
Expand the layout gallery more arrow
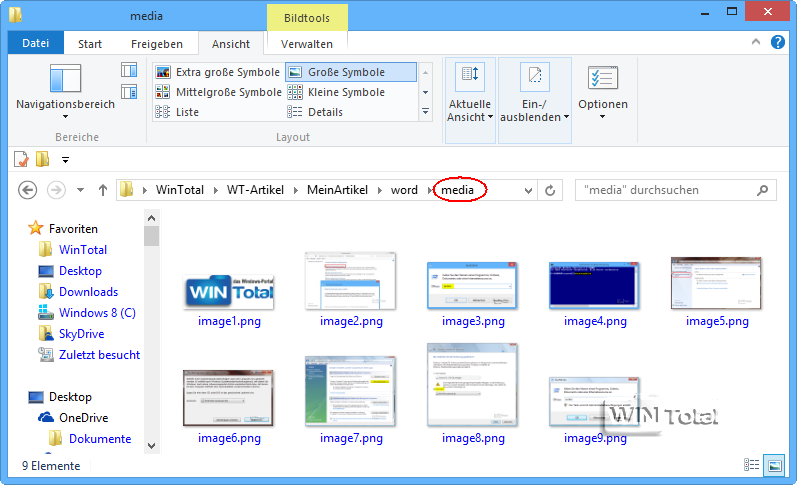point(425,112)
